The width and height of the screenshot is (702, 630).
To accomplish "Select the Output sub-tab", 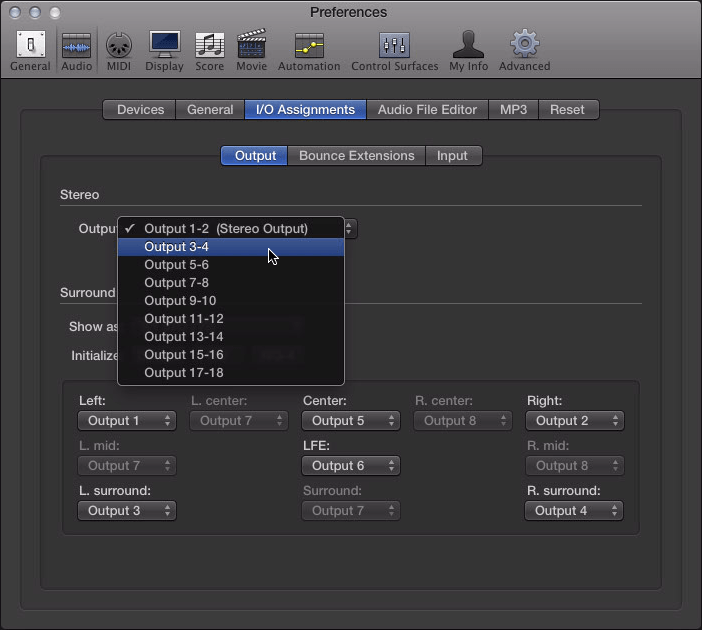I will (x=254, y=155).
